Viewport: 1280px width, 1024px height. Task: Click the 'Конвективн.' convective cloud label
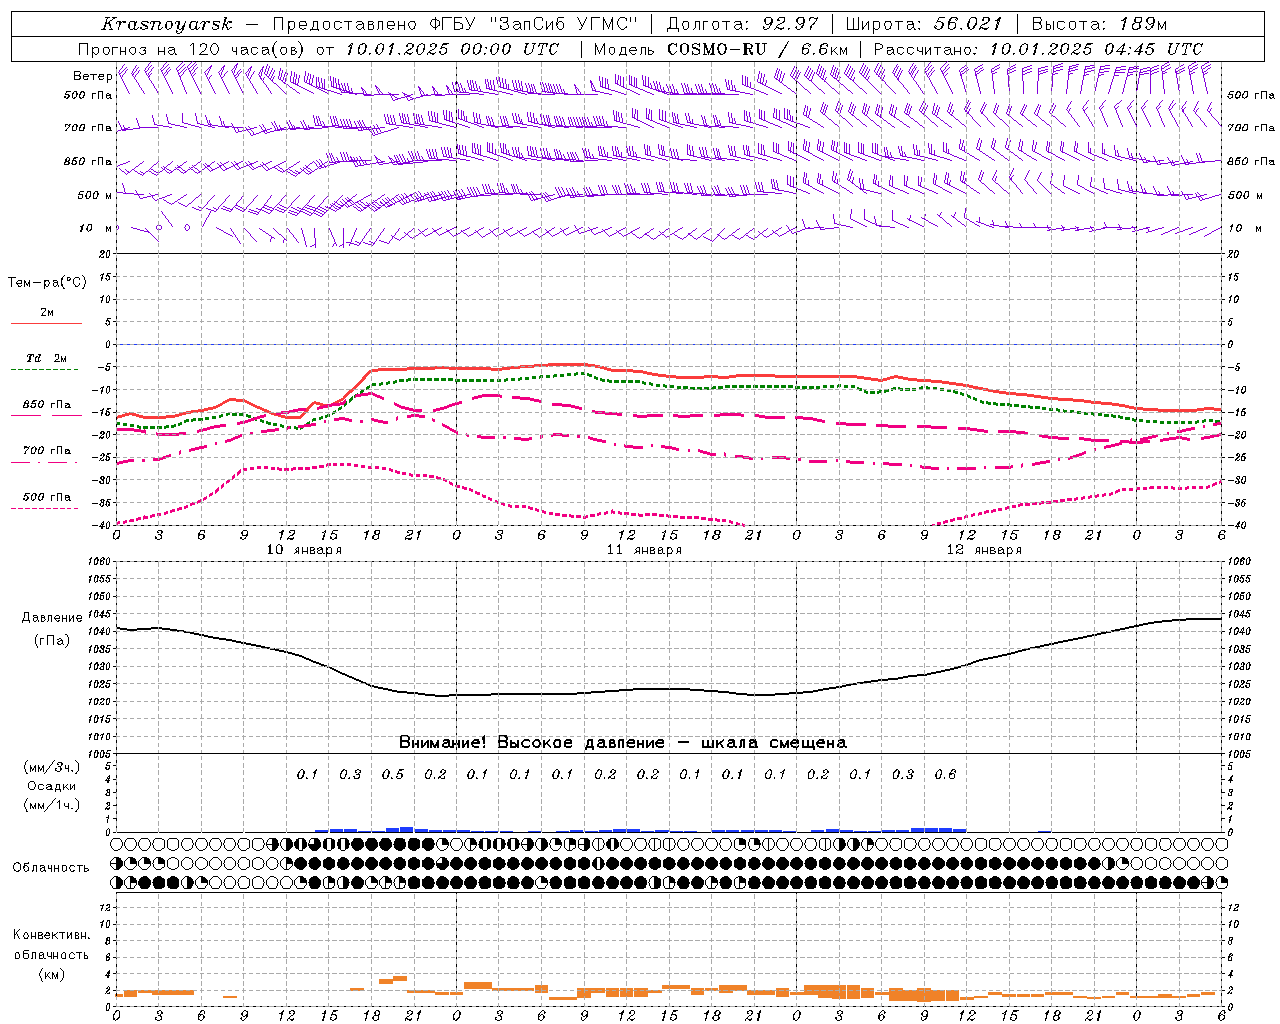tap(51, 935)
